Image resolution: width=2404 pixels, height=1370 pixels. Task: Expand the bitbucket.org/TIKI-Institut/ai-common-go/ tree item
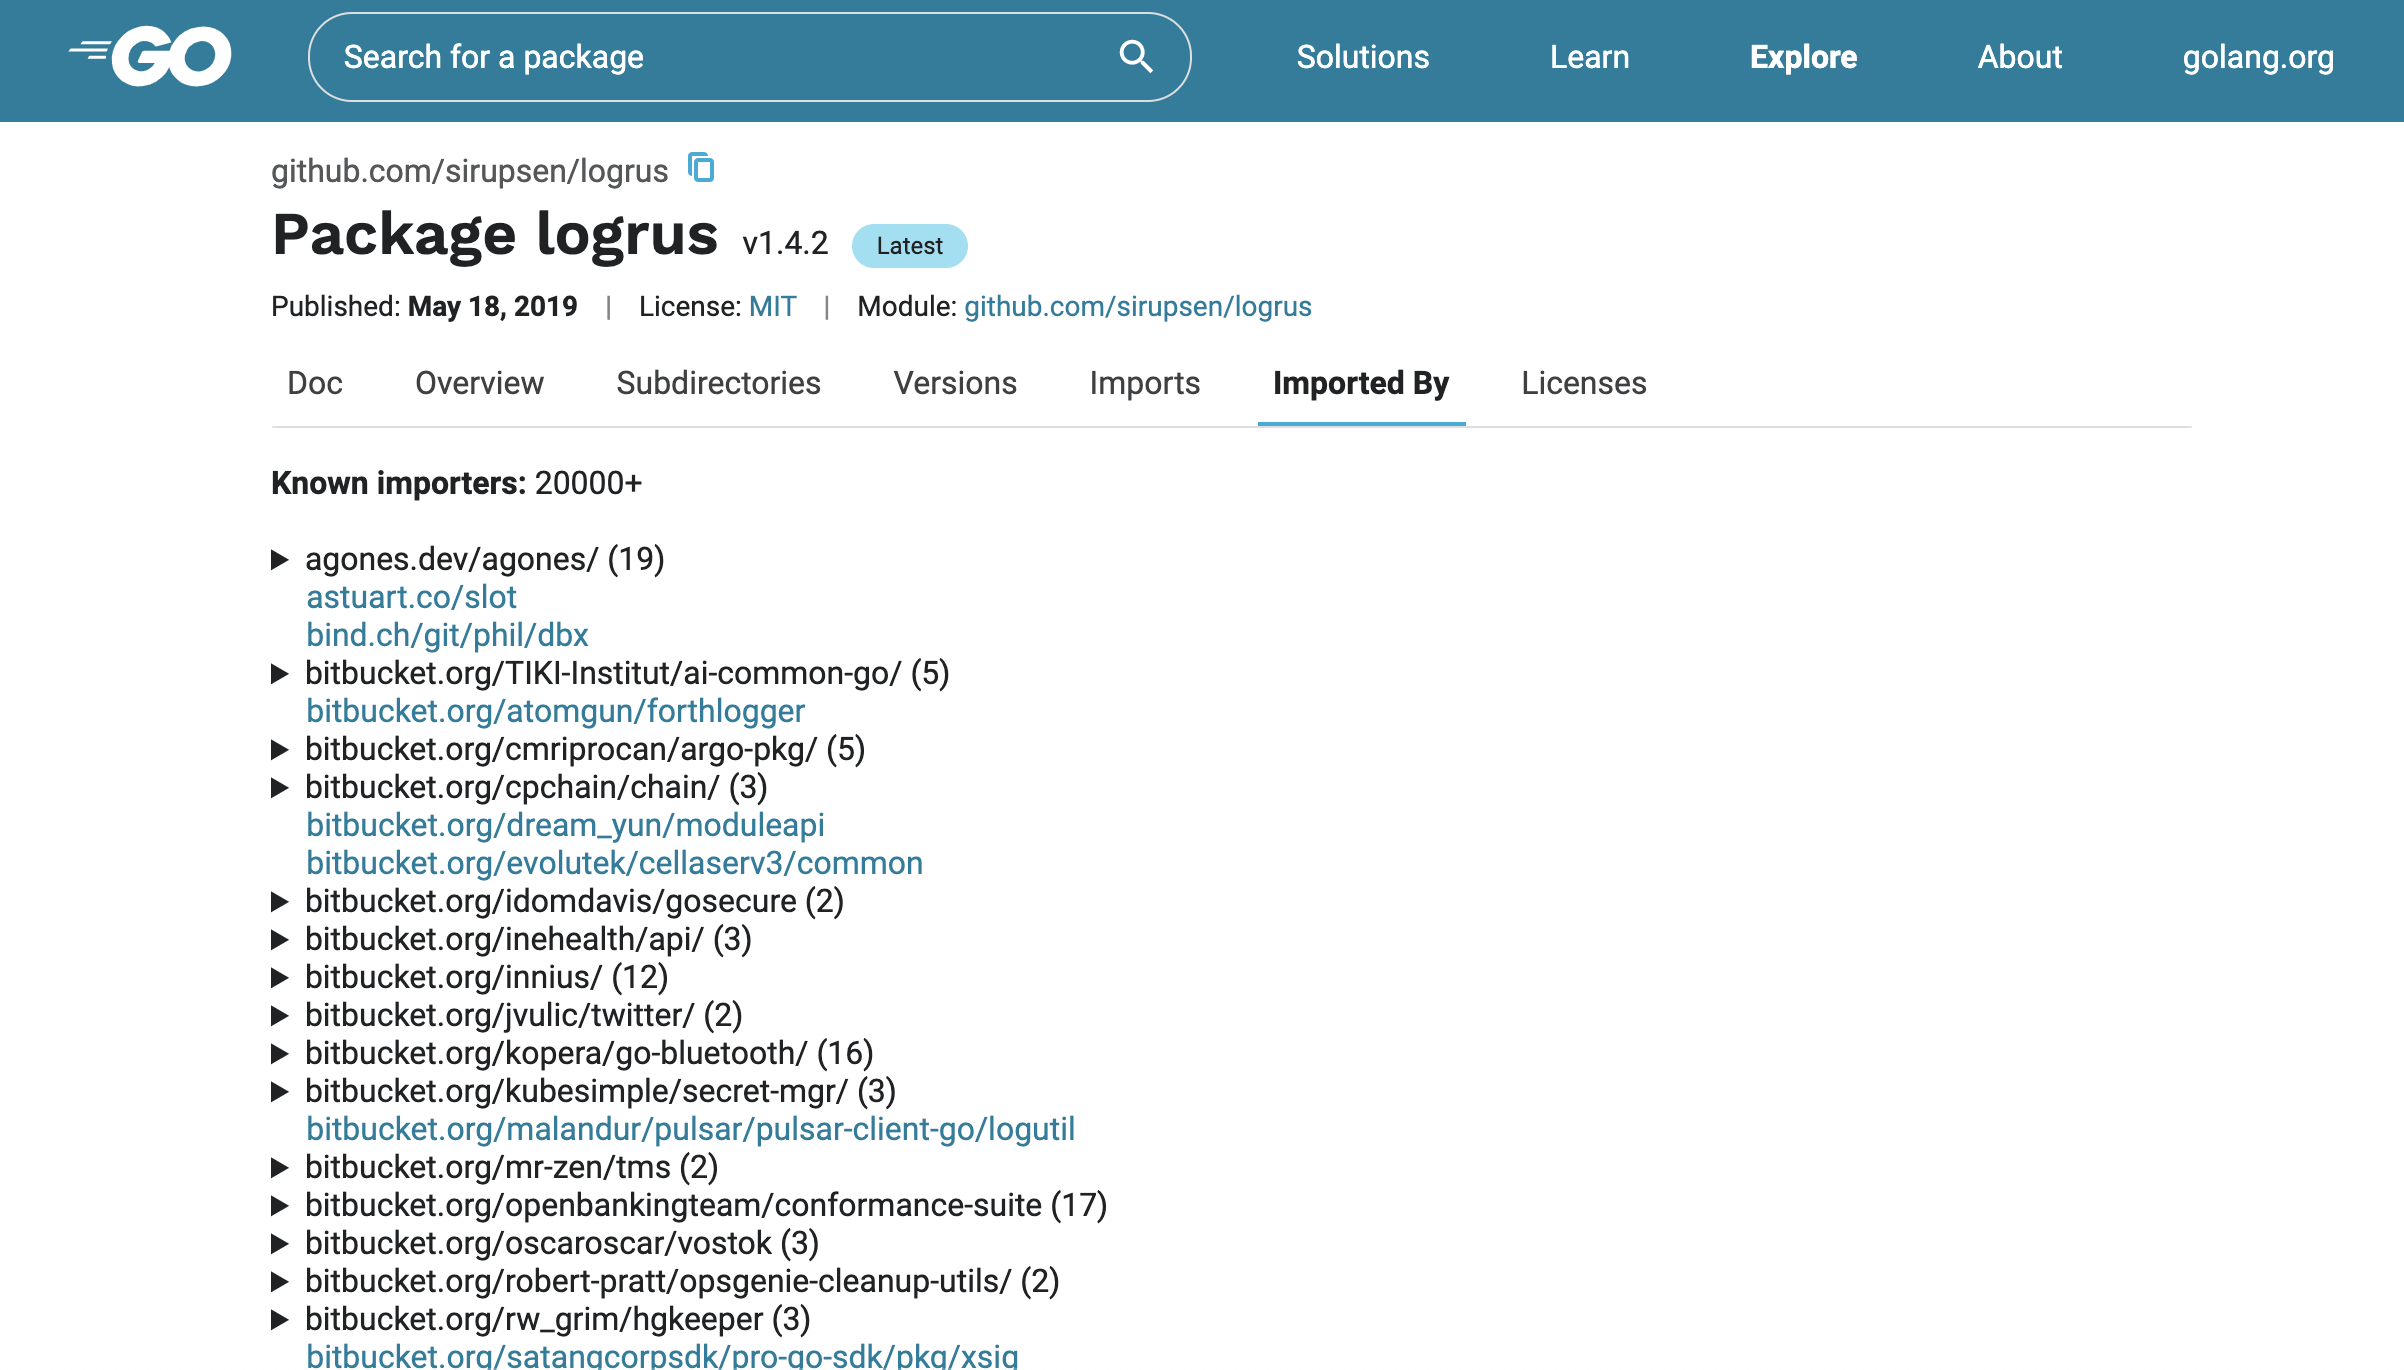tap(280, 673)
